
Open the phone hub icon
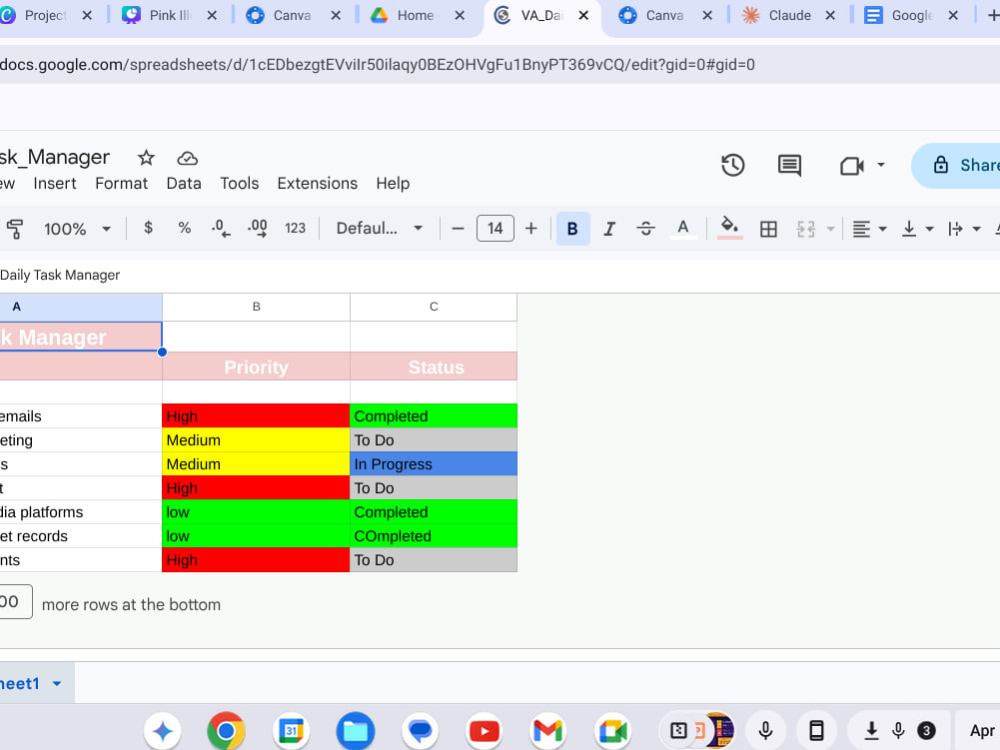click(x=816, y=731)
